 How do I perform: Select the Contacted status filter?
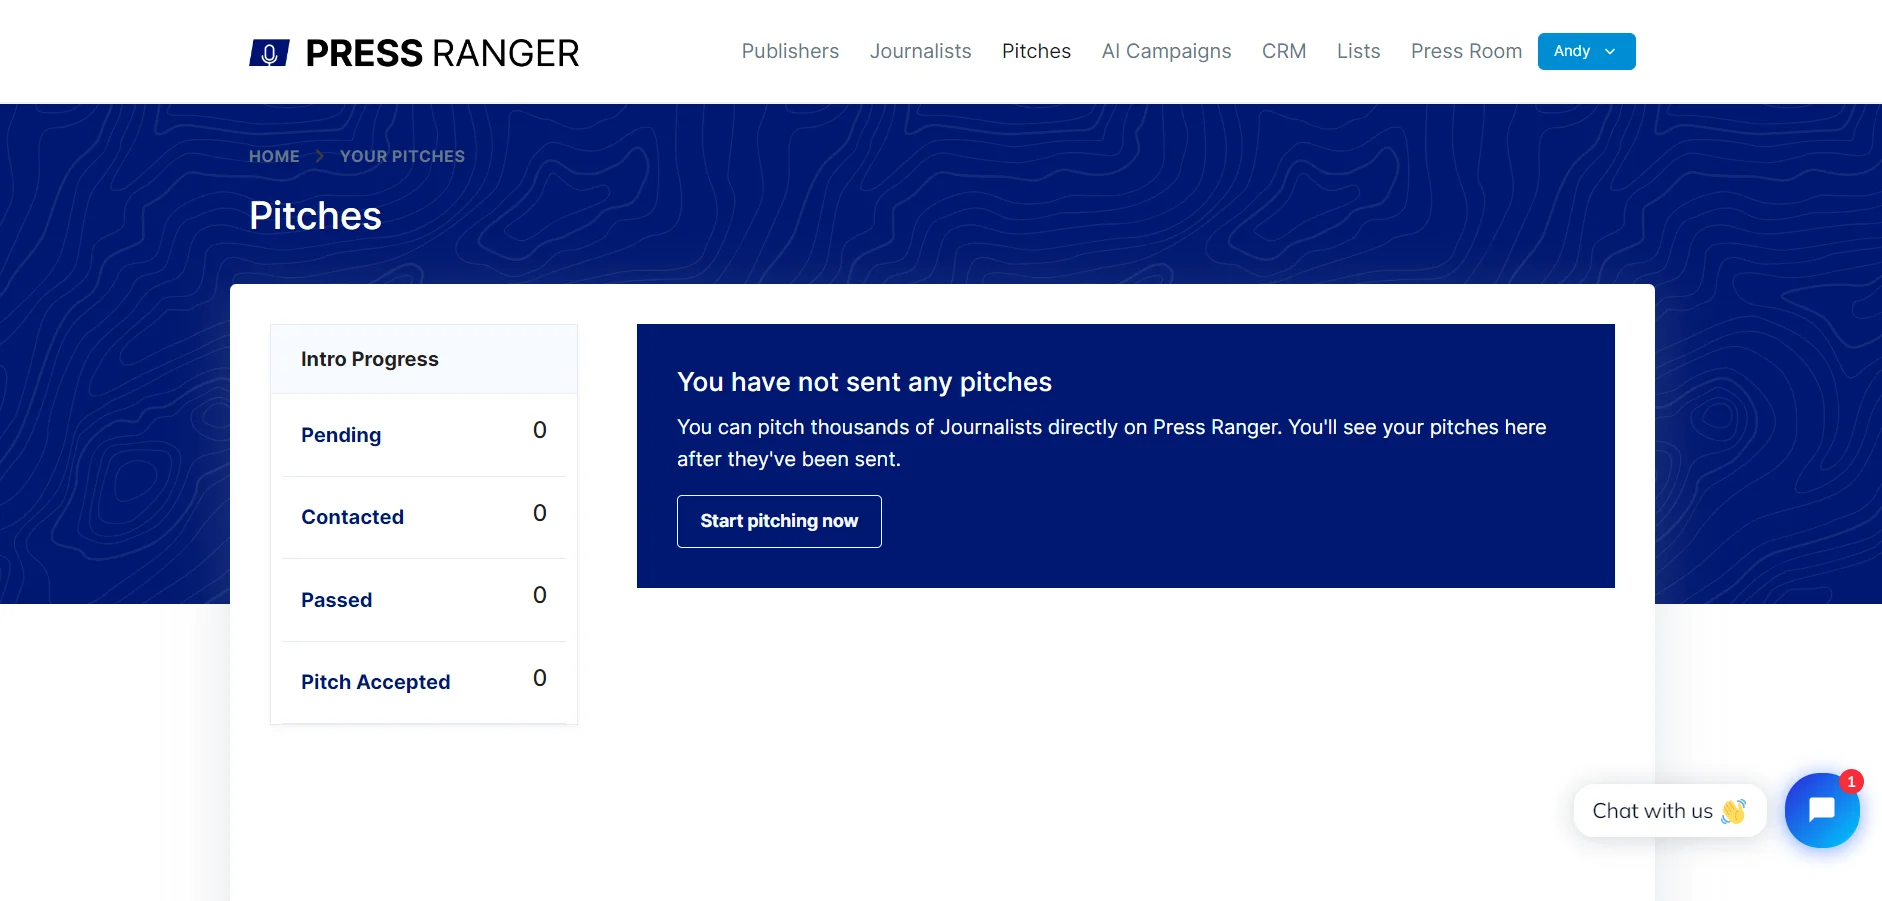tap(352, 517)
